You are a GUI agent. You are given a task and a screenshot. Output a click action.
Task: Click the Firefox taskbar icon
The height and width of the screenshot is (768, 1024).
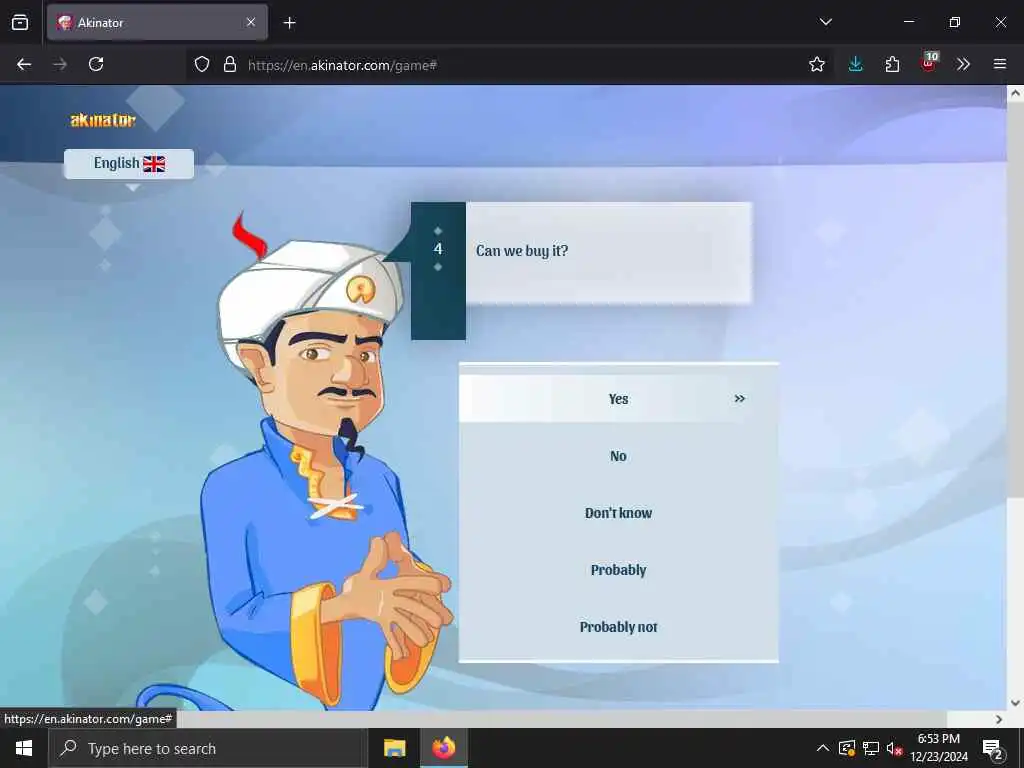click(x=443, y=748)
